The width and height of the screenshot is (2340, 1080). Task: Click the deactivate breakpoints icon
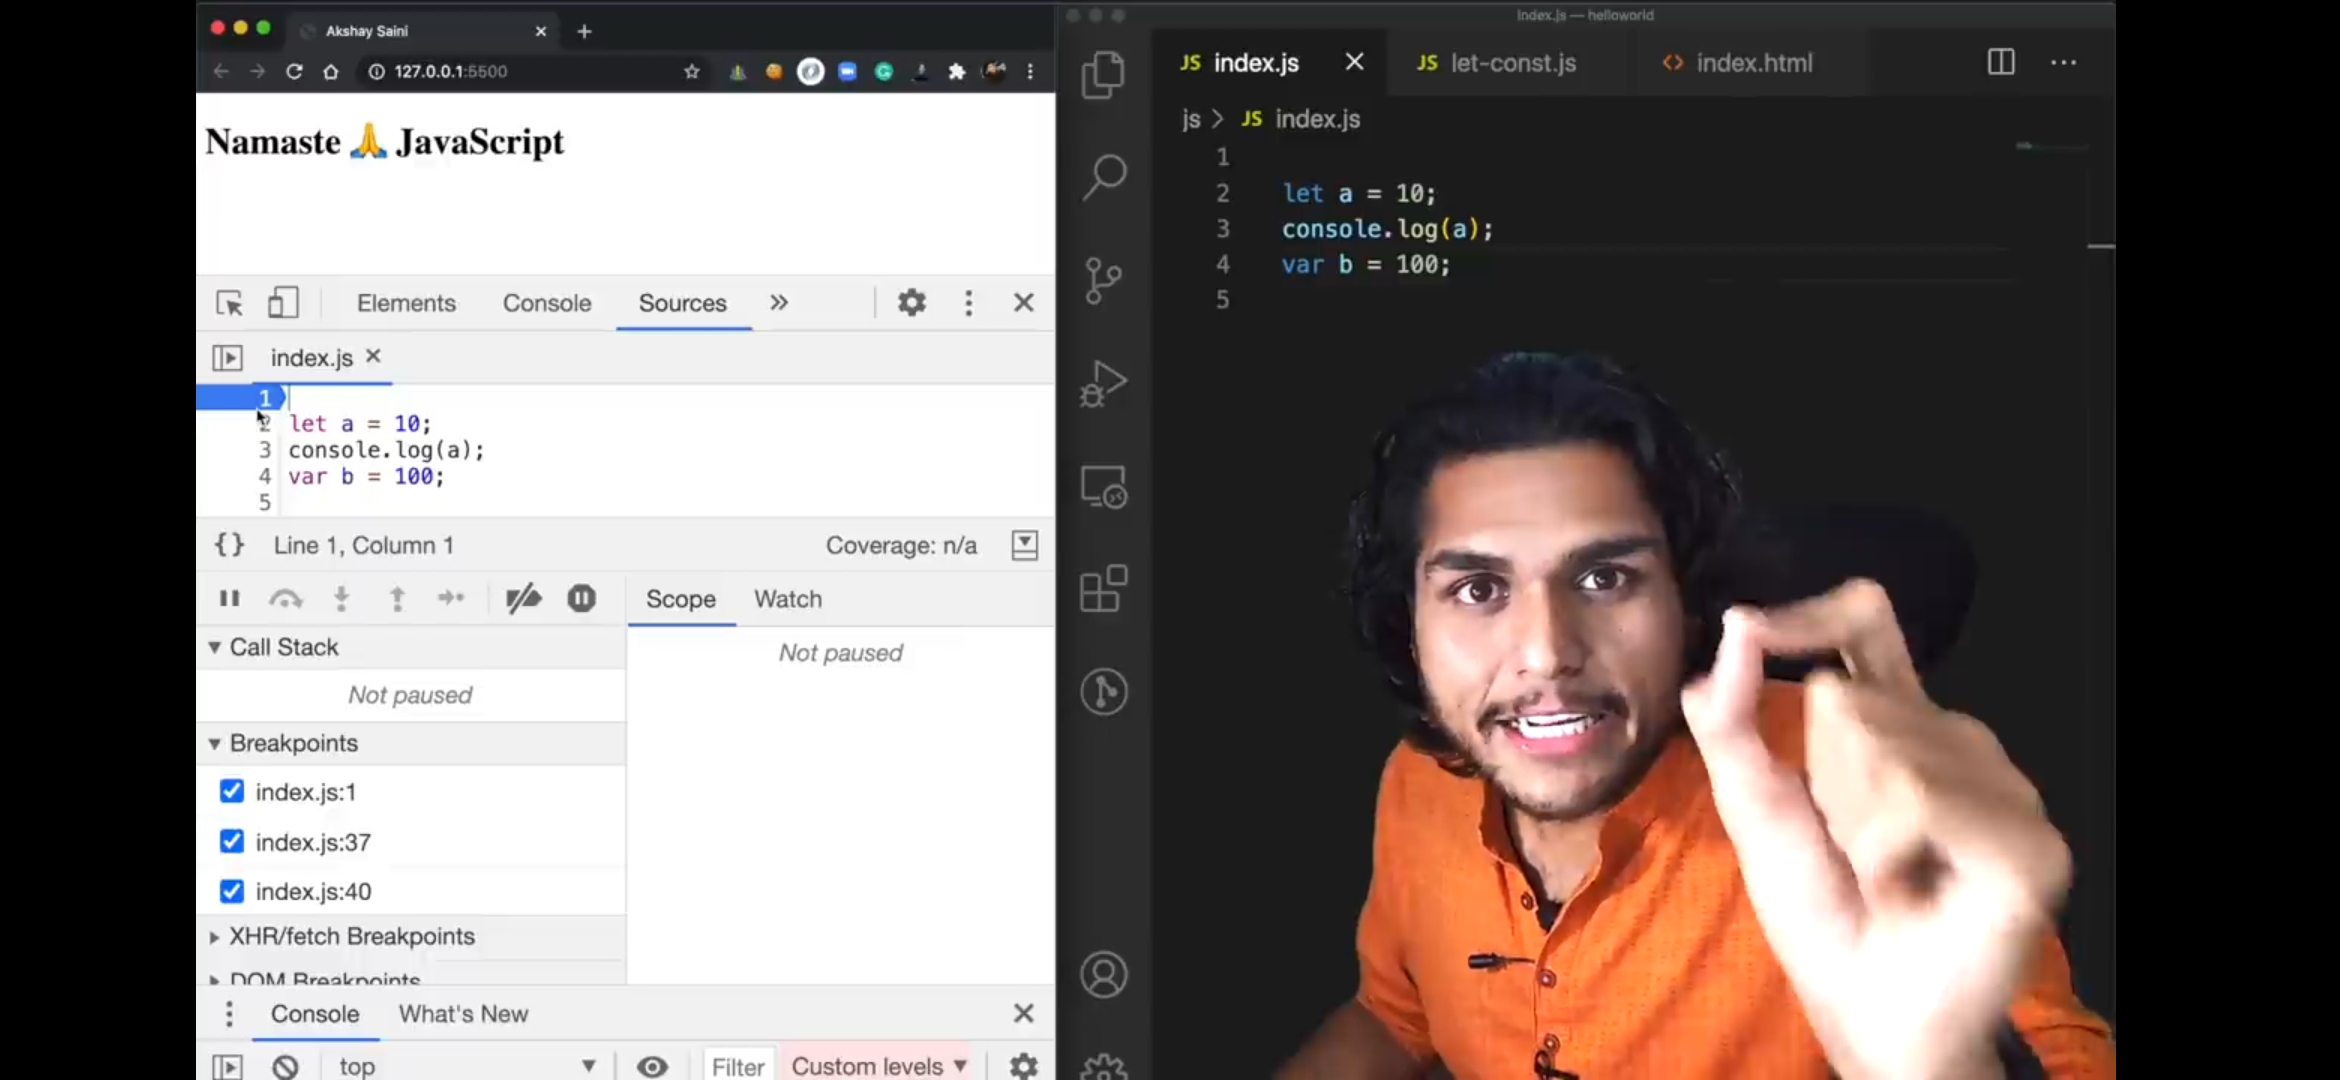coord(523,598)
